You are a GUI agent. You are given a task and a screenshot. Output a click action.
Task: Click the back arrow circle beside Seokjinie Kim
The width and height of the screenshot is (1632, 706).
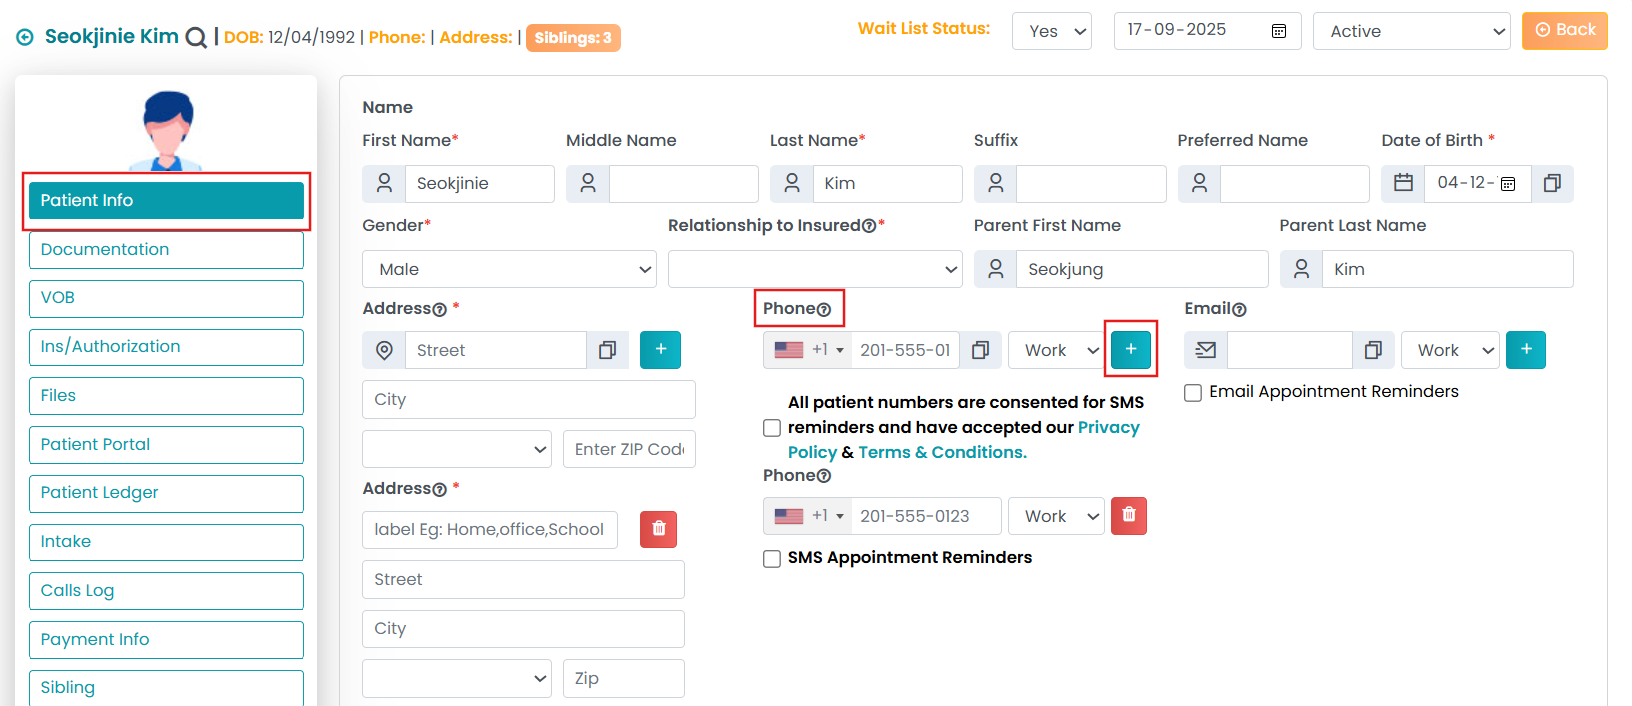(25, 38)
